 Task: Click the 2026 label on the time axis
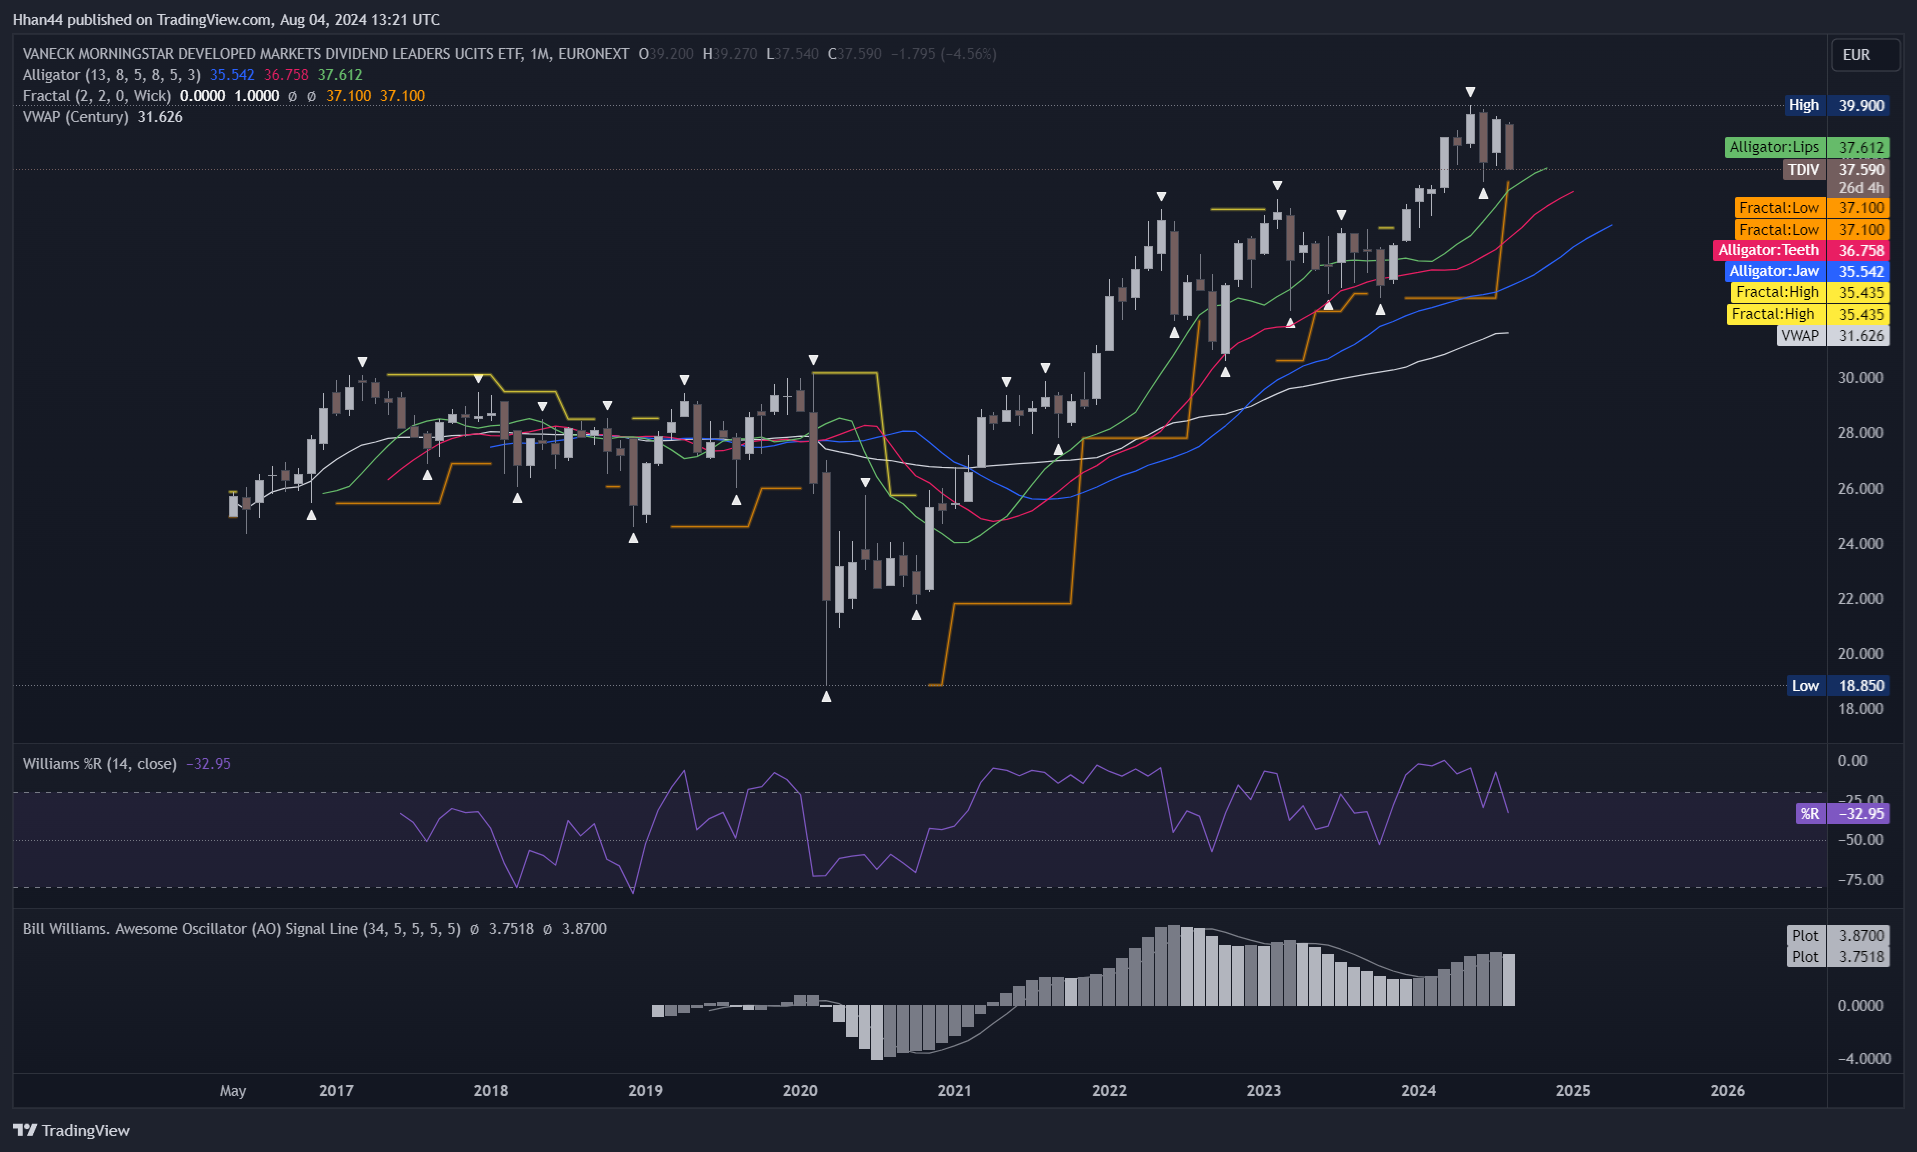pos(1727,1090)
